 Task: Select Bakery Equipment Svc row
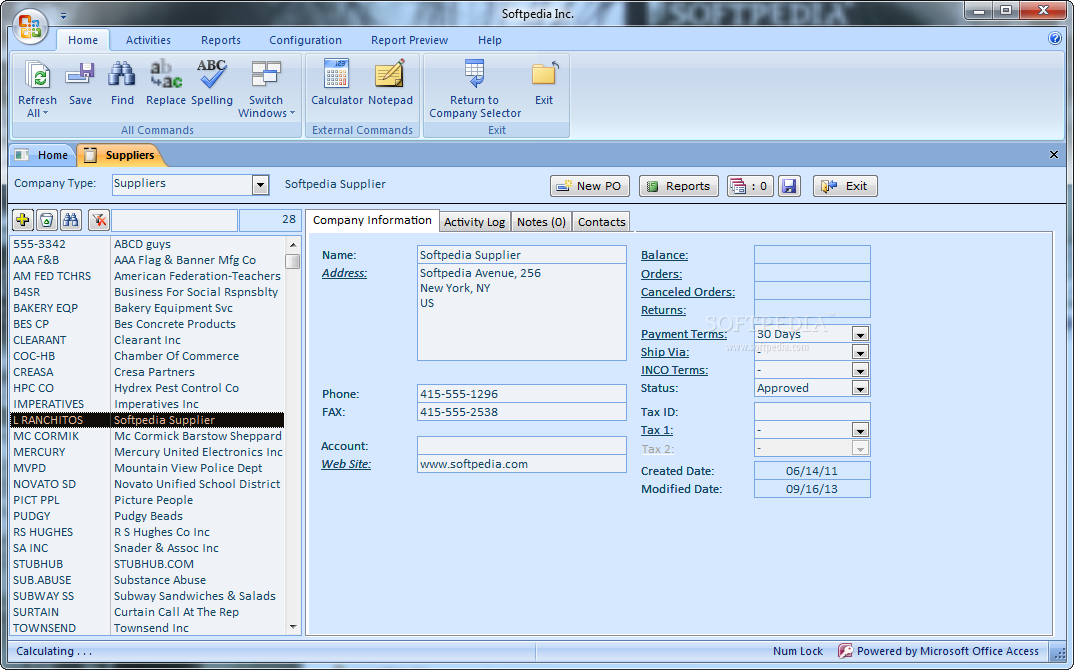(147, 308)
